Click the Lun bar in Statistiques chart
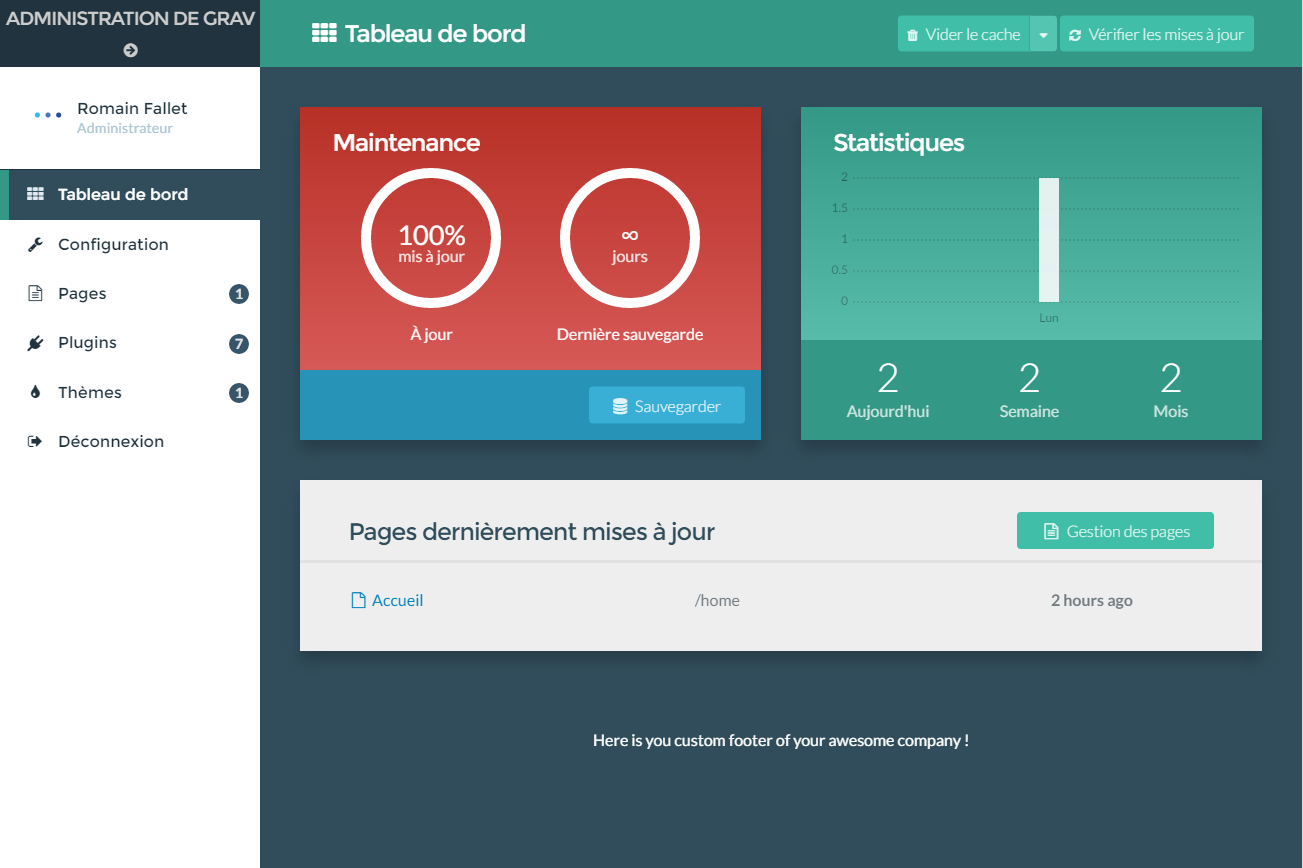 [1048, 240]
